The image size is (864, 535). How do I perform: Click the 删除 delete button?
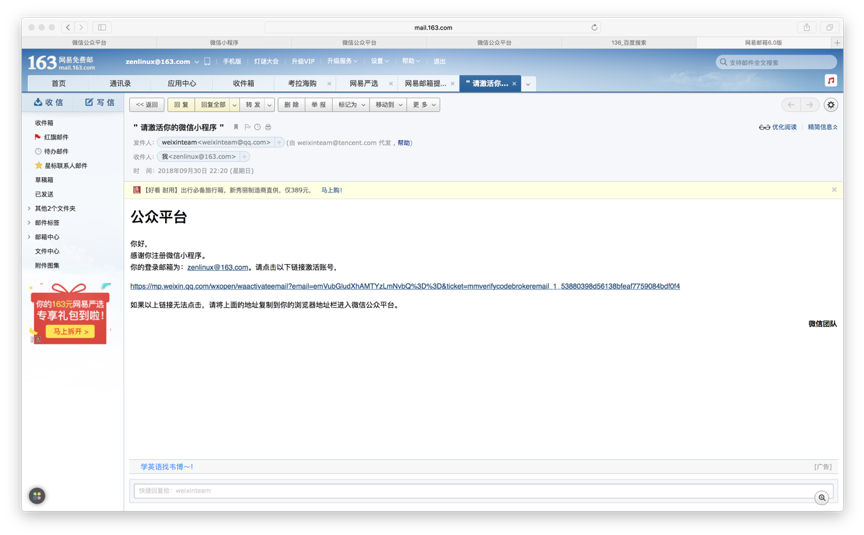click(x=291, y=105)
